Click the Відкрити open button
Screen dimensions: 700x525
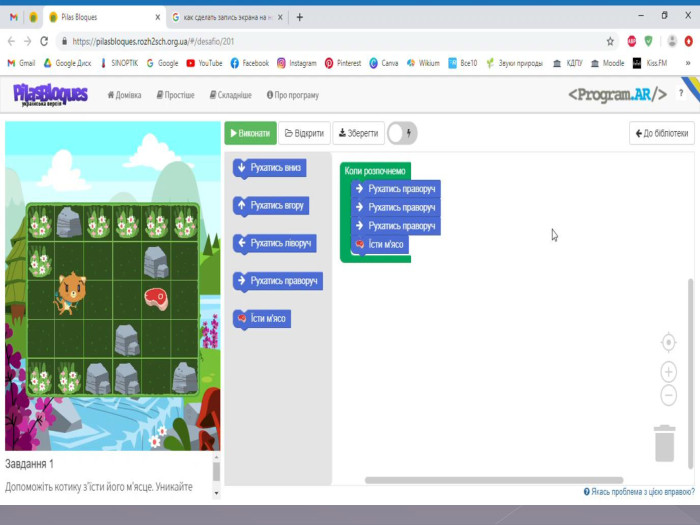[x=303, y=133]
